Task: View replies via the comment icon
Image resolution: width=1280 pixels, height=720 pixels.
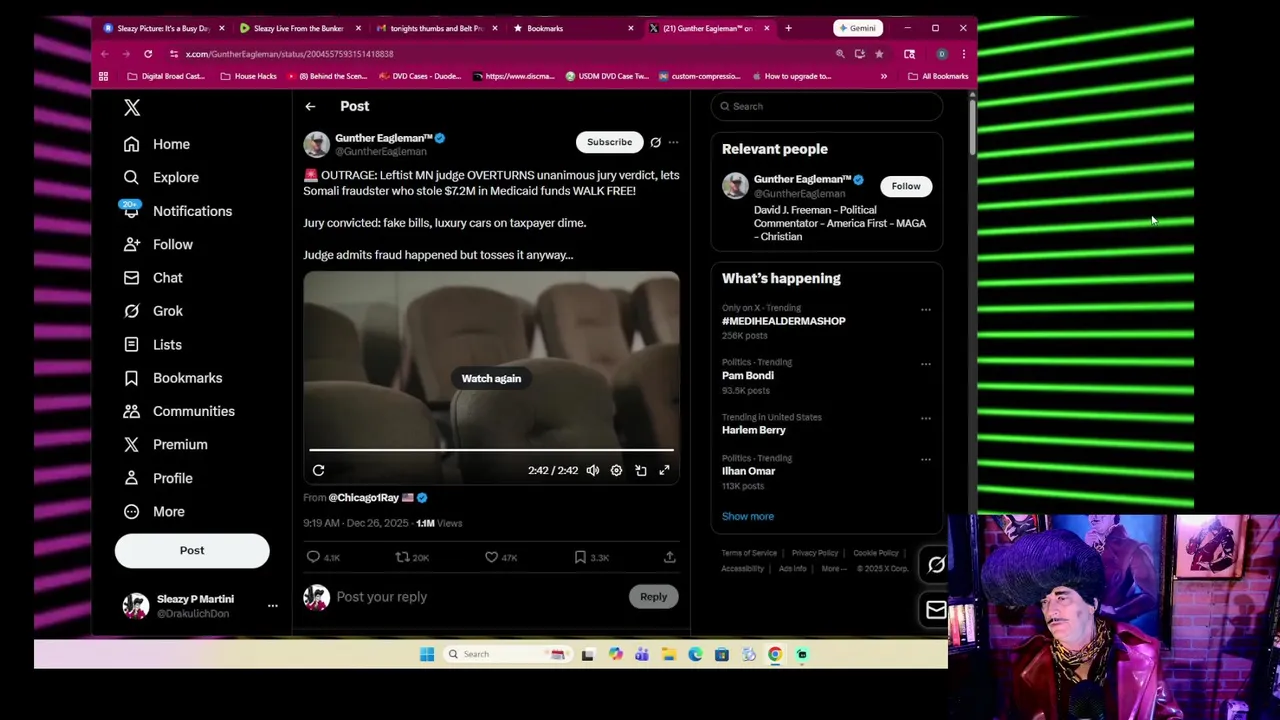Action: click(313, 557)
